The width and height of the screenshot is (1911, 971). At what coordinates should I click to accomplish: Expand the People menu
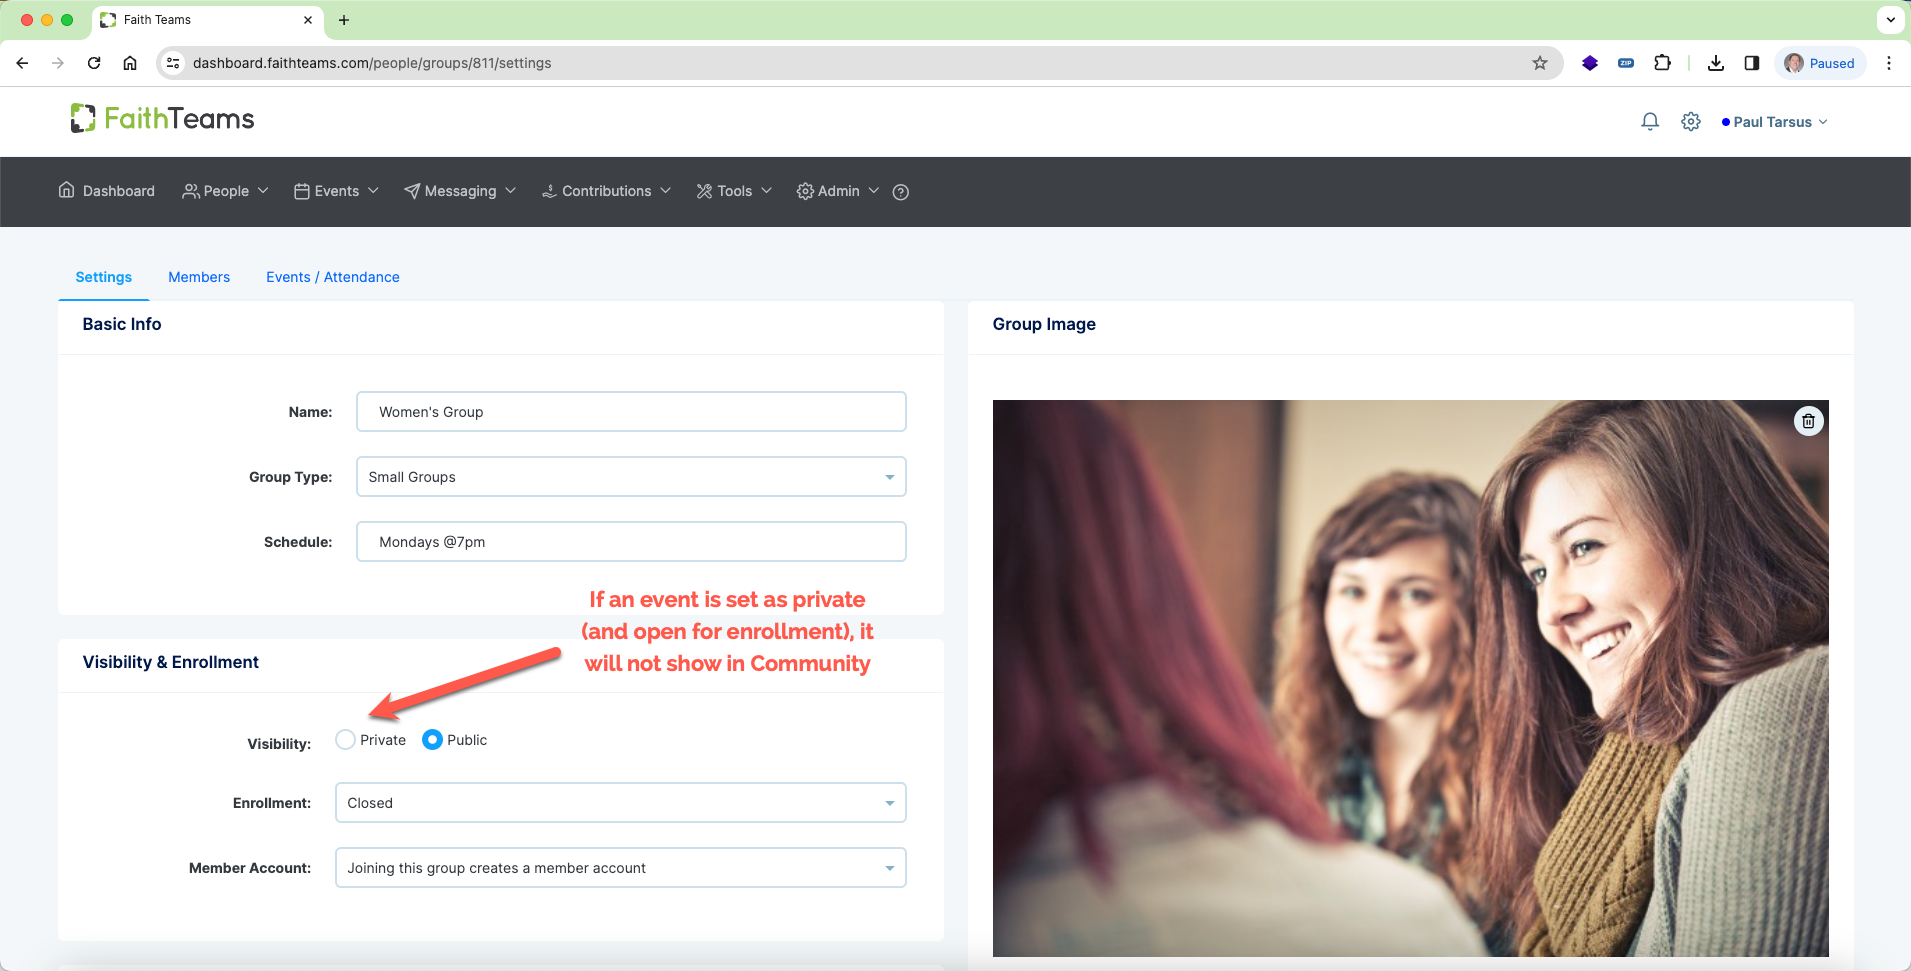[x=225, y=191]
